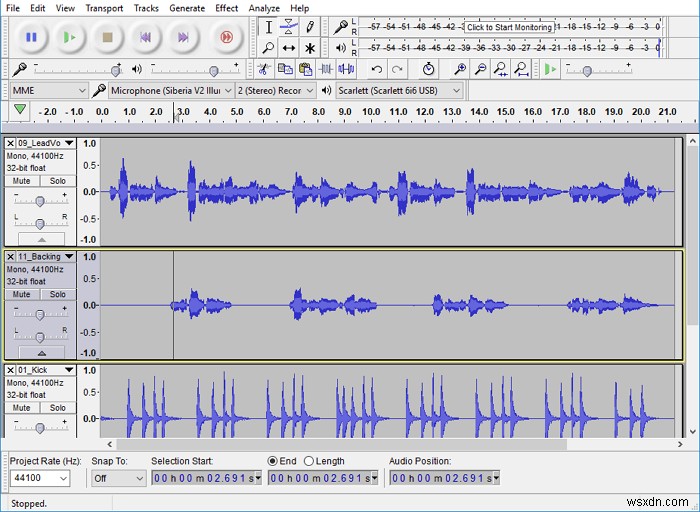The image size is (700, 512).
Task: Click the Selection Start time field
Action: click(206, 478)
